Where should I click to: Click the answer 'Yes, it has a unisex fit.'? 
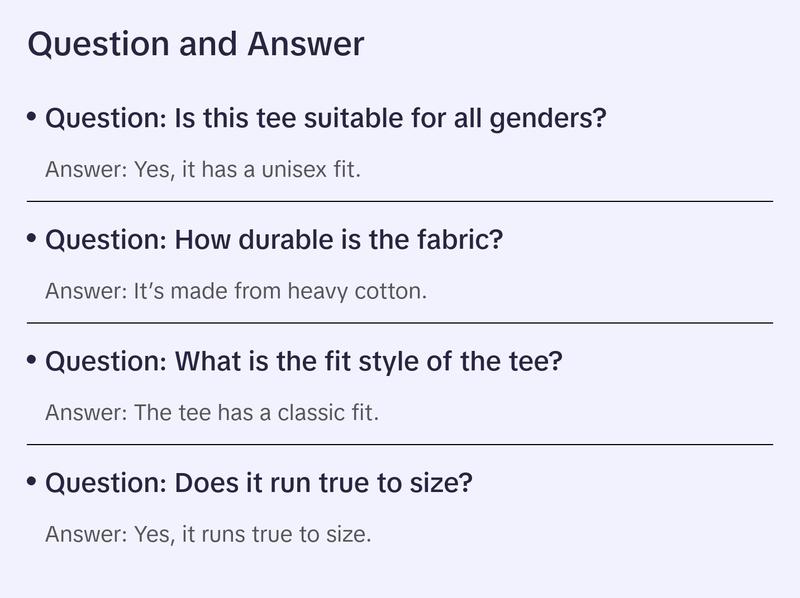coord(202,170)
